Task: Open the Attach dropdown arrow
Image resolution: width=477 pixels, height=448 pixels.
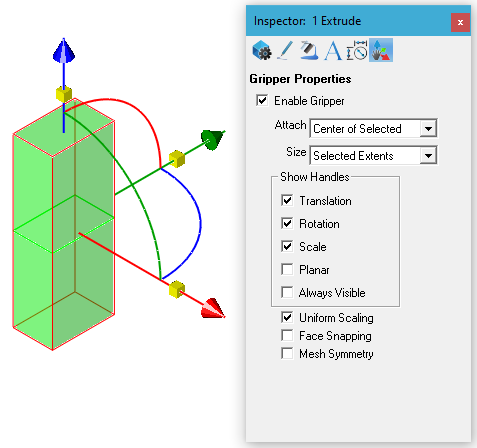Action: coord(428,128)
